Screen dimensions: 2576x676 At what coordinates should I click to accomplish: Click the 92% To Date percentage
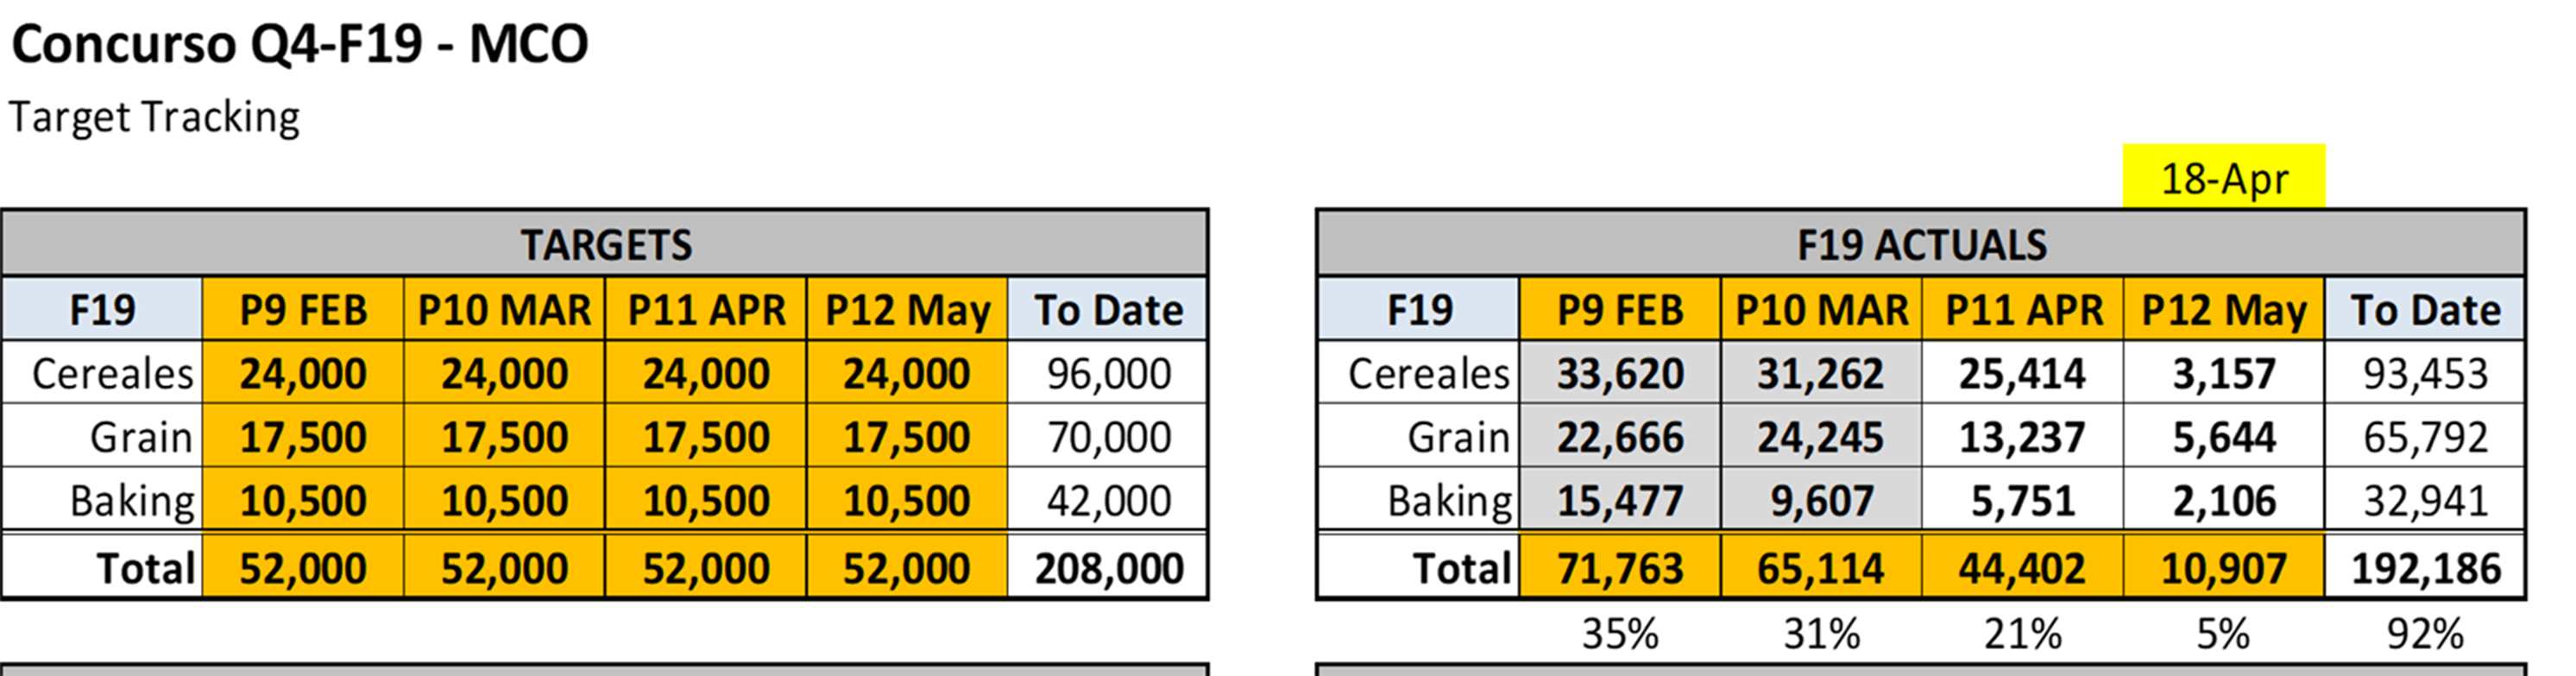point(2425,634)
